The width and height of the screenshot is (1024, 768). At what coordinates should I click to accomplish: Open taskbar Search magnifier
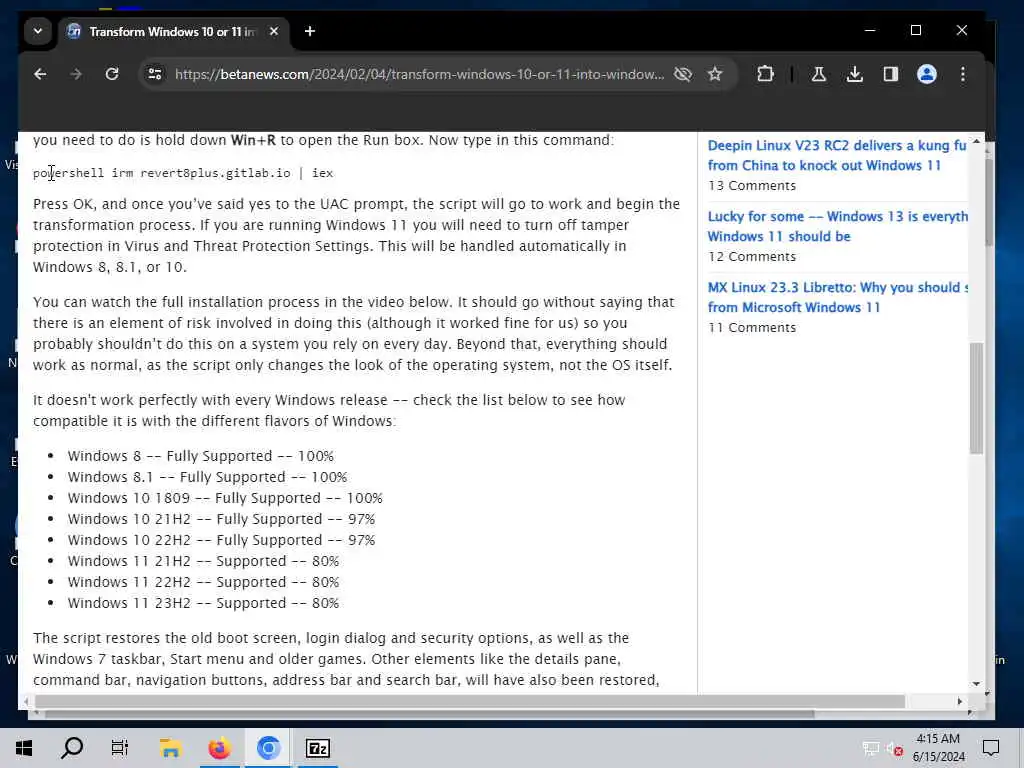pyautogui.click(x=72, y=748)
